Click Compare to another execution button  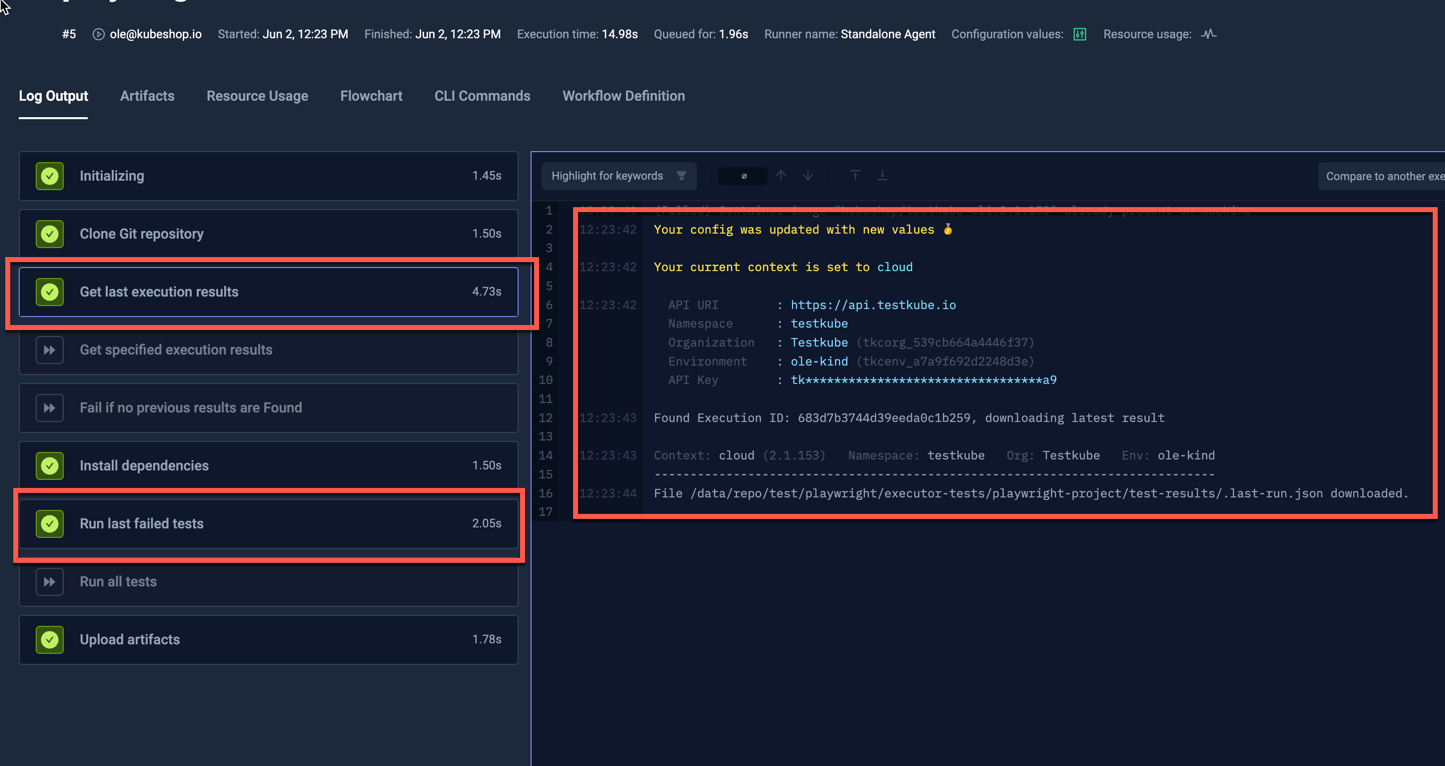tap(1383, 176)
